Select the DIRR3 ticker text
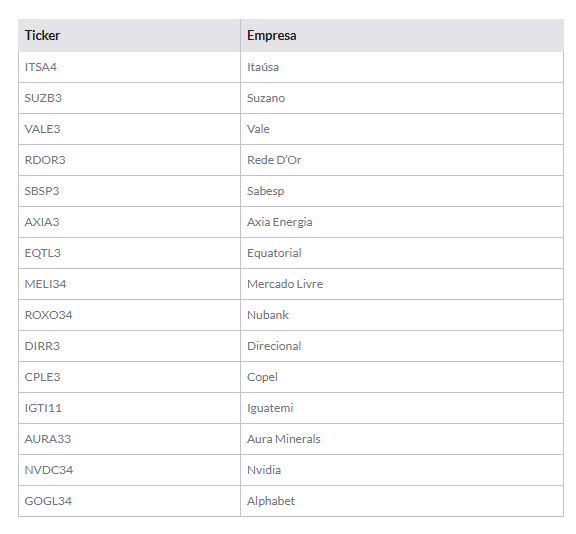 click(x=42, y=346)
